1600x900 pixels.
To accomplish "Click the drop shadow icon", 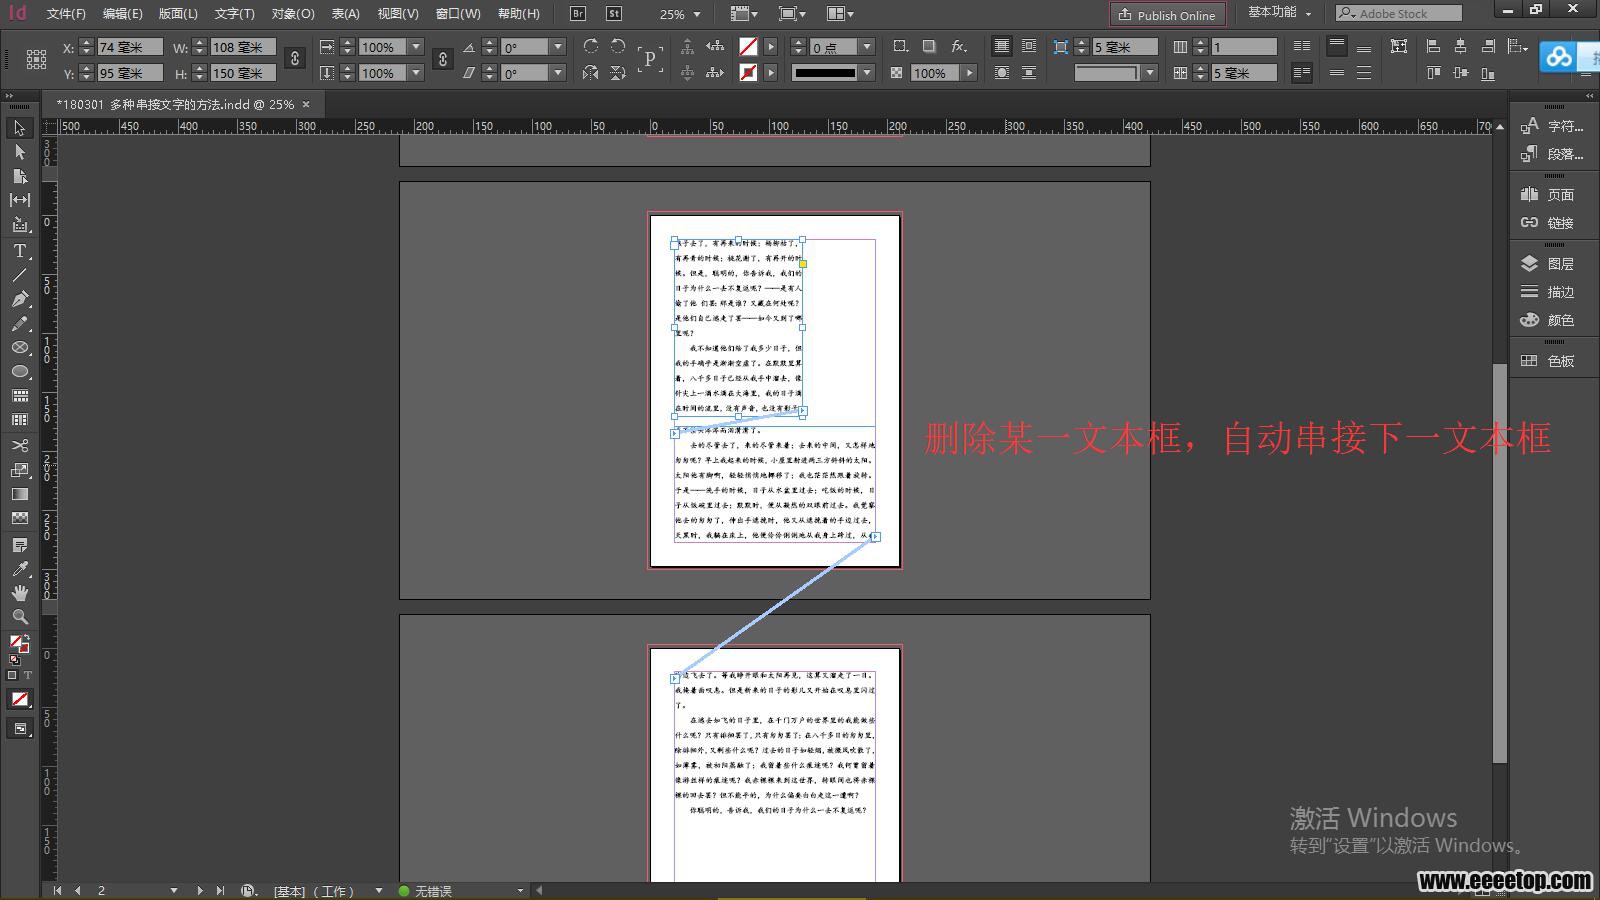I will [929, 47].
